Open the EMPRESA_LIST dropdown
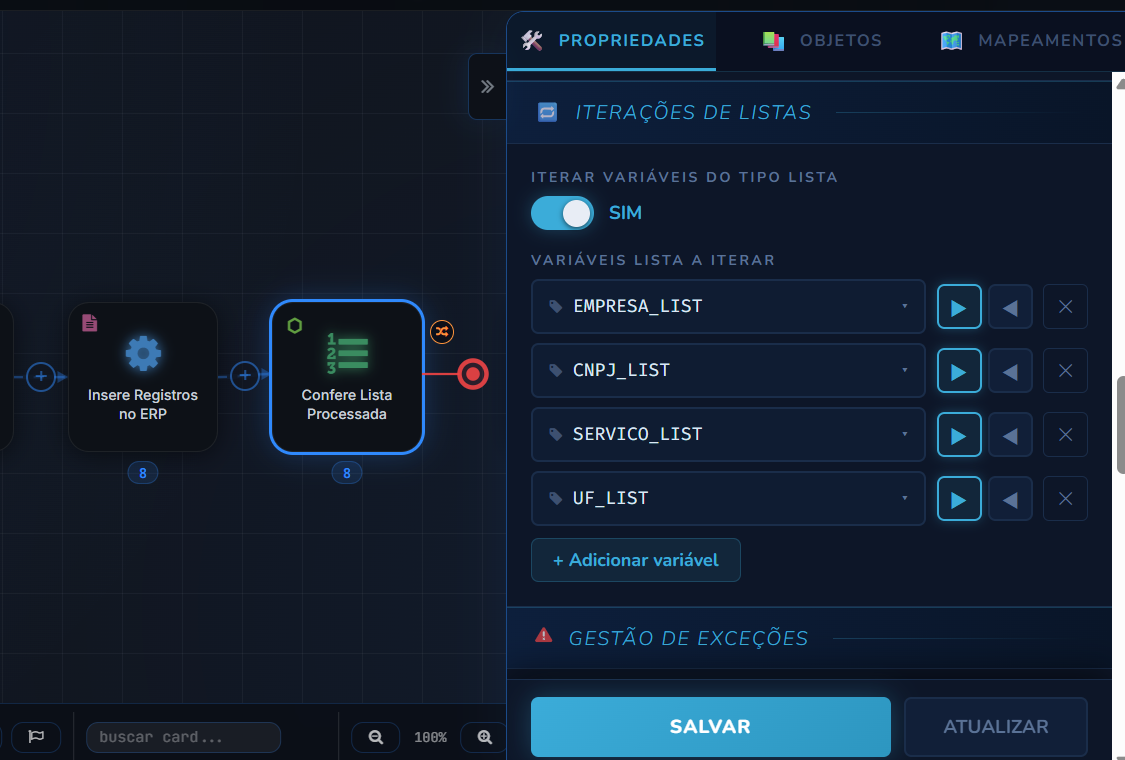Viewport: 1125px width, 760px height. (x=728, y=306)
